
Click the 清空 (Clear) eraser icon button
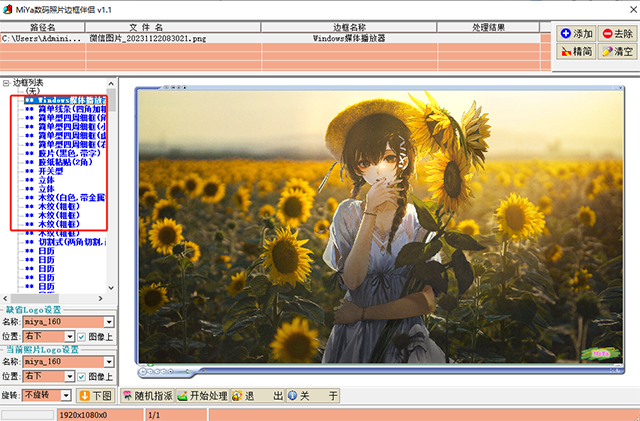coord(617,51)
